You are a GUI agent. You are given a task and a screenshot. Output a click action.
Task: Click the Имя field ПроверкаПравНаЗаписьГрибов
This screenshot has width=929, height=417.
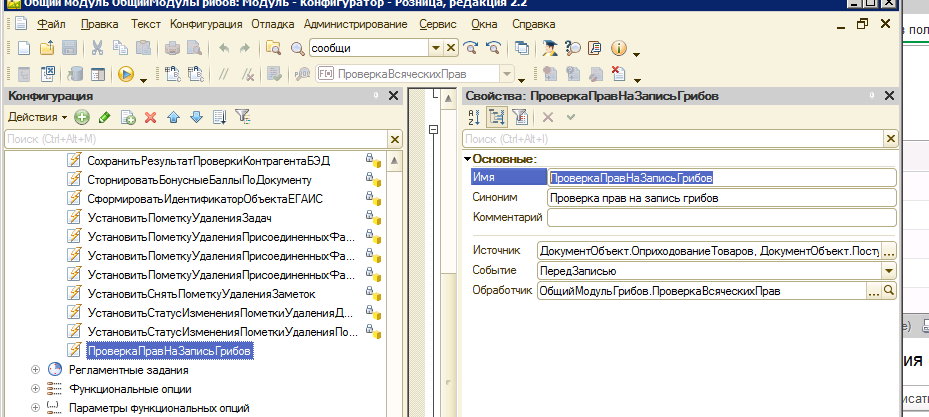(x=722, y=178)
